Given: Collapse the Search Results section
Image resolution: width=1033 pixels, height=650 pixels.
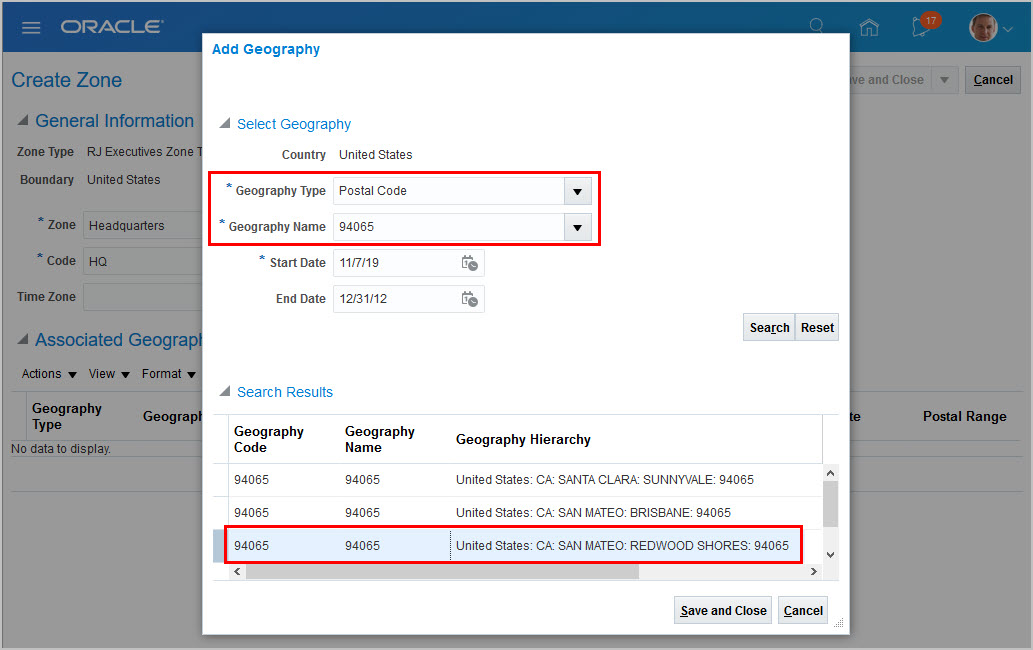Looking at the screenshot, I should tap(225, 392).
